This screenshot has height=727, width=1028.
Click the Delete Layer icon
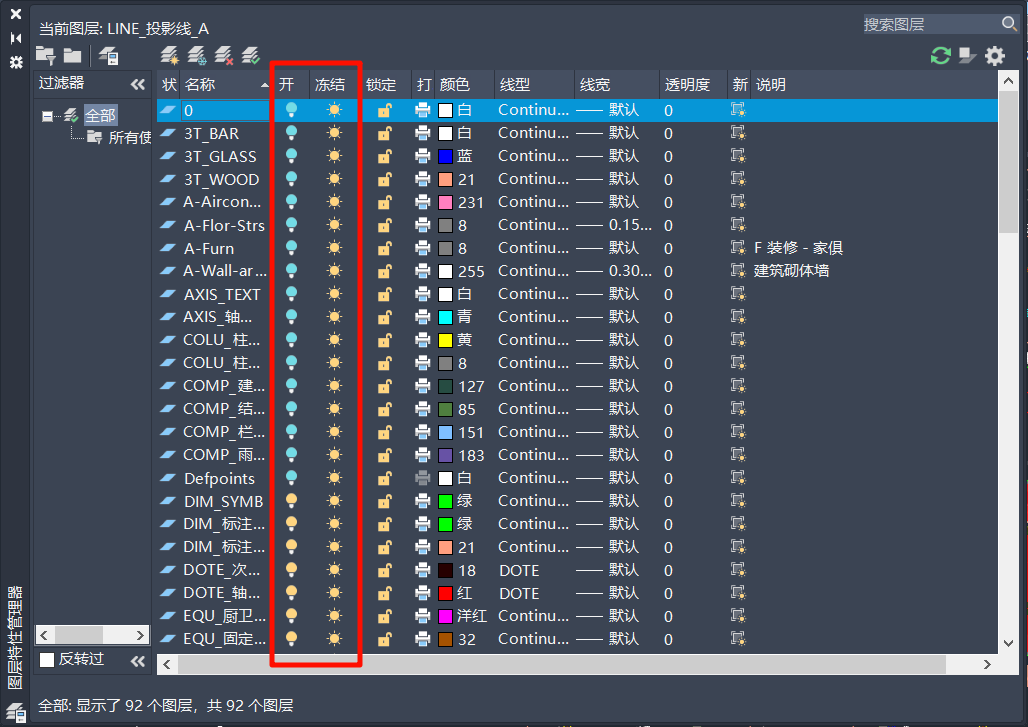click(x=224, y=56)
